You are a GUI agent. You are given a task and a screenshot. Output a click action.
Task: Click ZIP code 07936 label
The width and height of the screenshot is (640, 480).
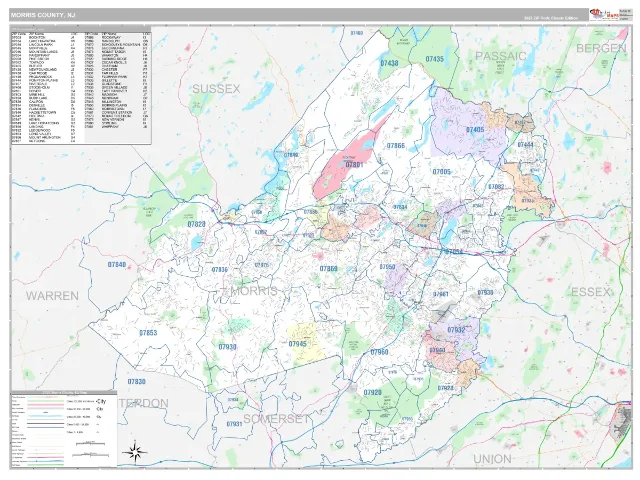pyautogui.click(x=485, y=293)
